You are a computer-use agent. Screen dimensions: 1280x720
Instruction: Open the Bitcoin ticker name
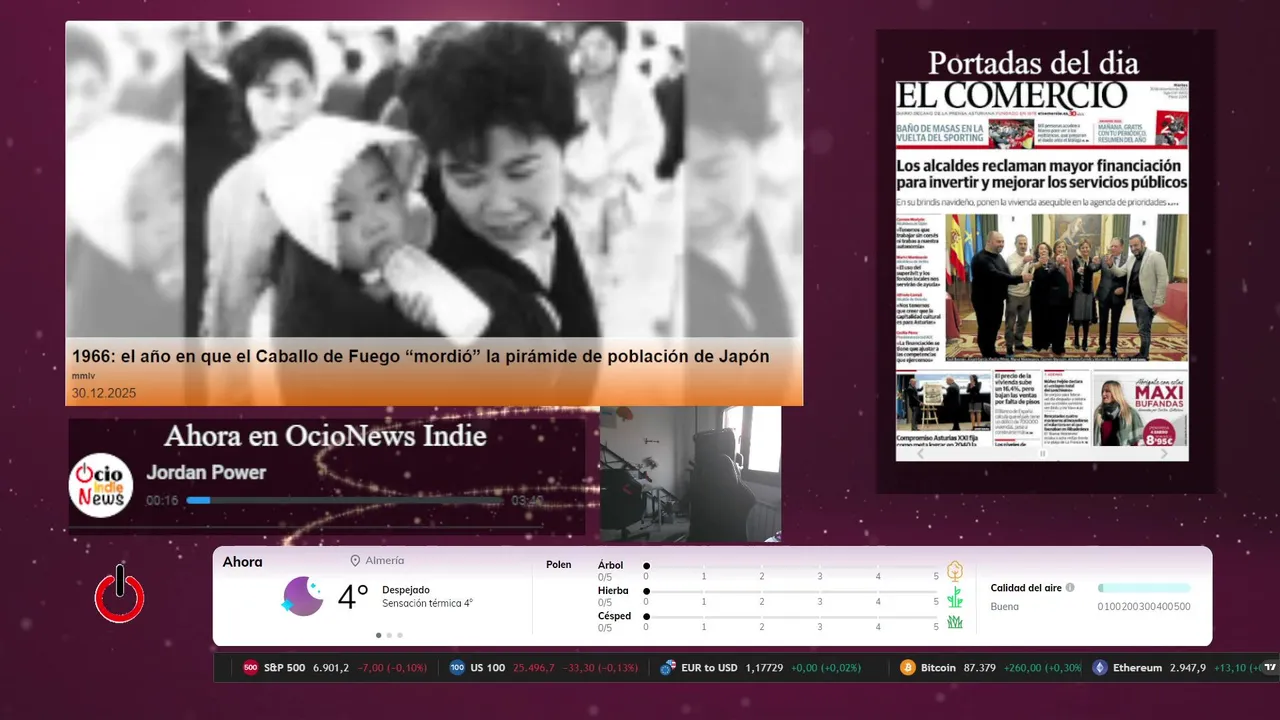(938, 668)
